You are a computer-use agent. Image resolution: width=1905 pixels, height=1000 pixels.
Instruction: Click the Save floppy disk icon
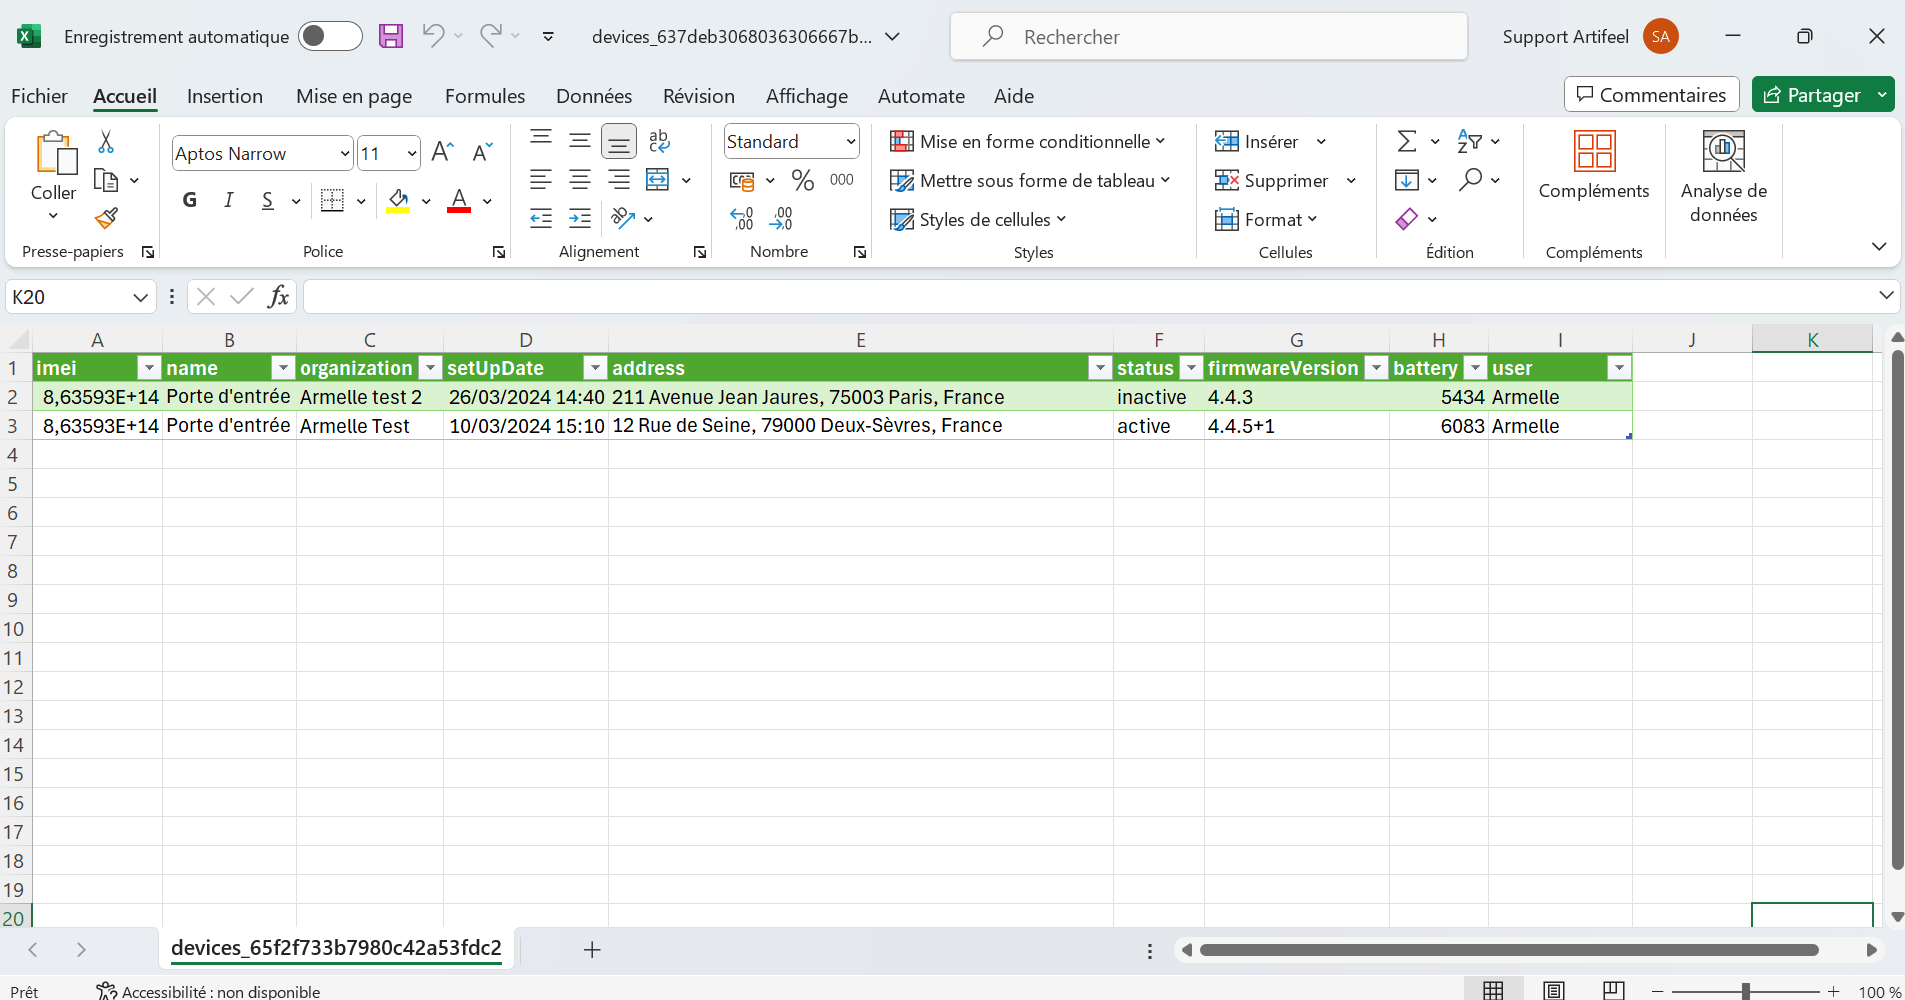point(391,37)
